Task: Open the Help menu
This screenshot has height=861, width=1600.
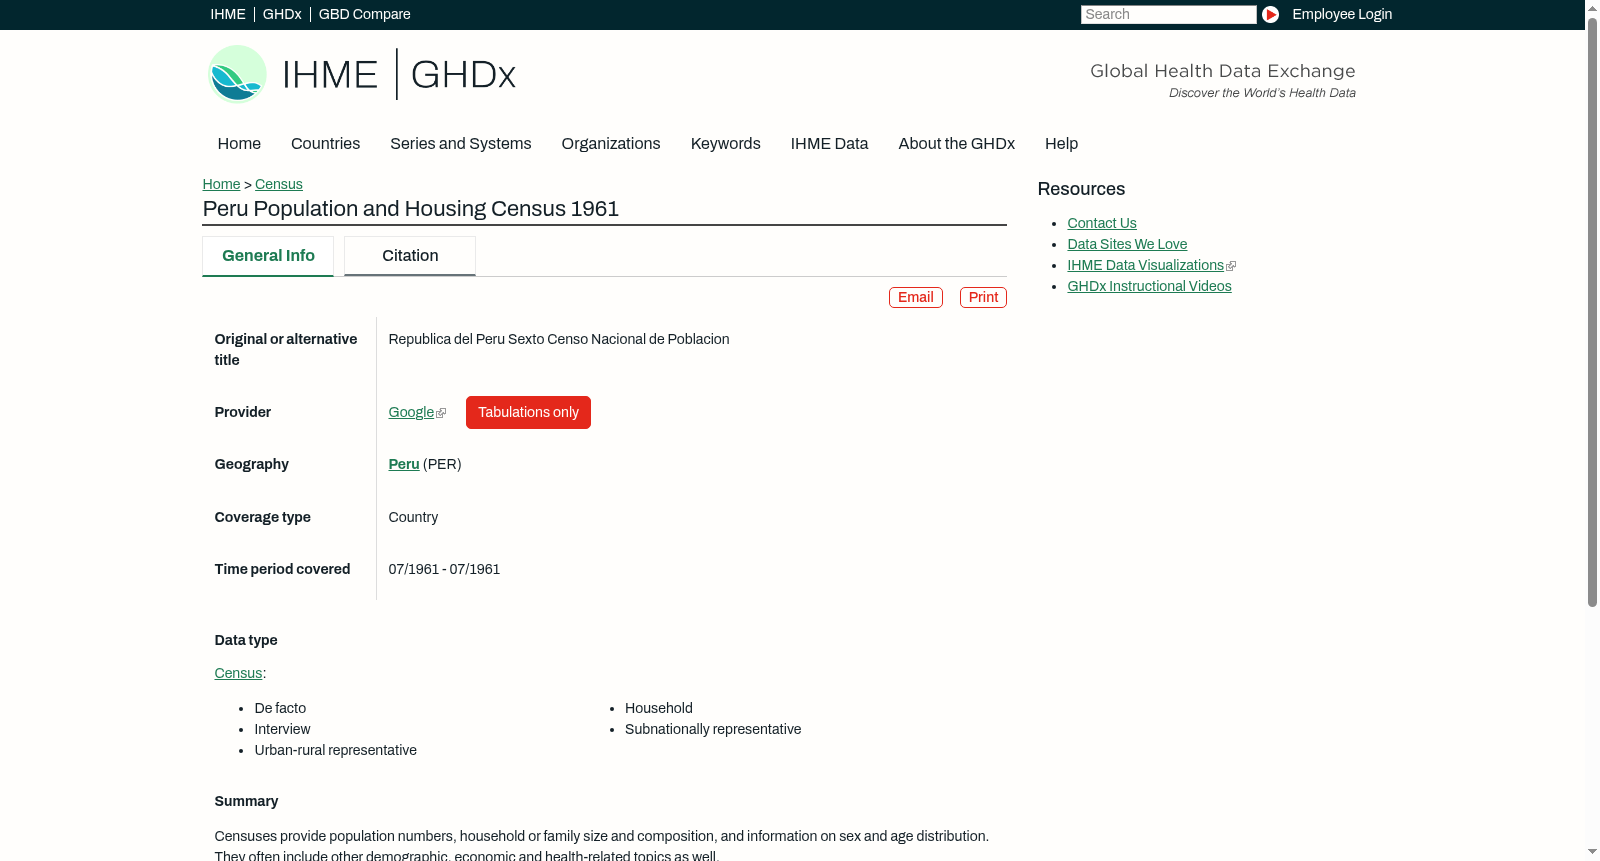Action: click(1061, 143)
